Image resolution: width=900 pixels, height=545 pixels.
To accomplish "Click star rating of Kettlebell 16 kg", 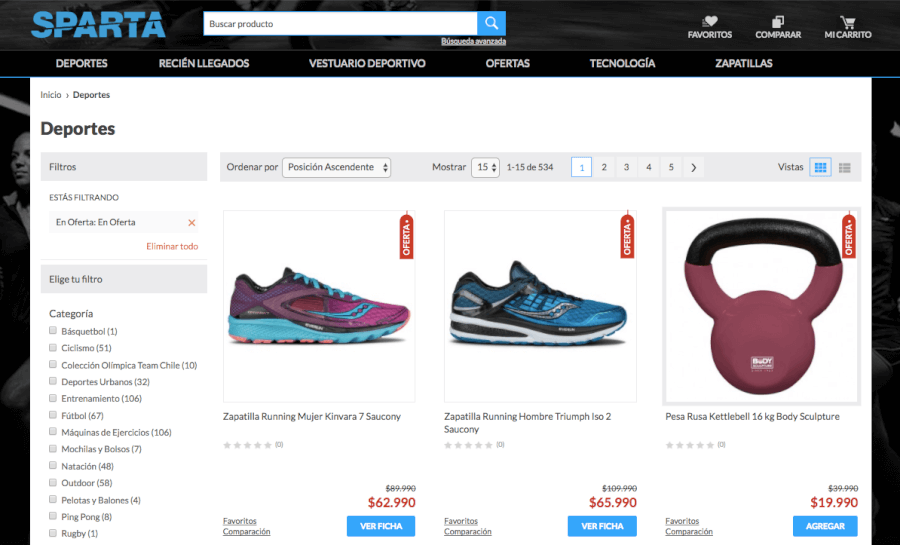I will [690, 445].
